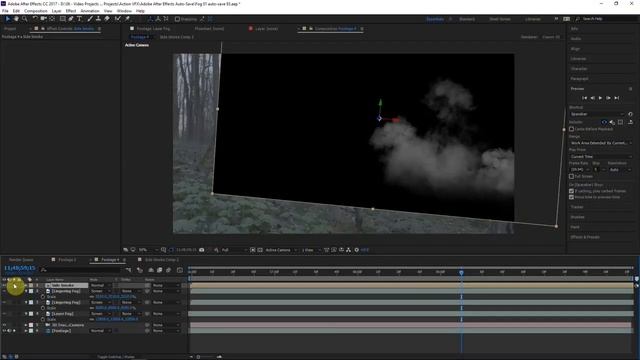Uncheck If caching, play cached frames

click(x=571, y=191)
